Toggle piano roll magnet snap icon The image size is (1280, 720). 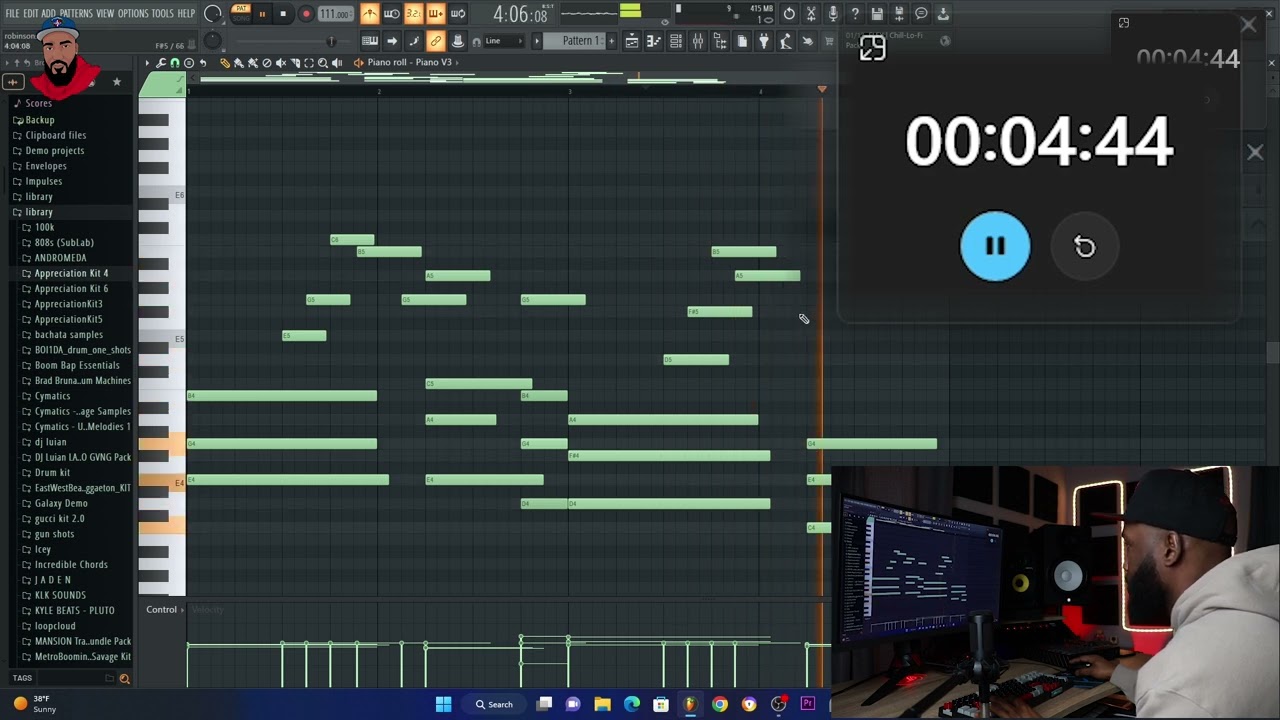pos(175,63)
